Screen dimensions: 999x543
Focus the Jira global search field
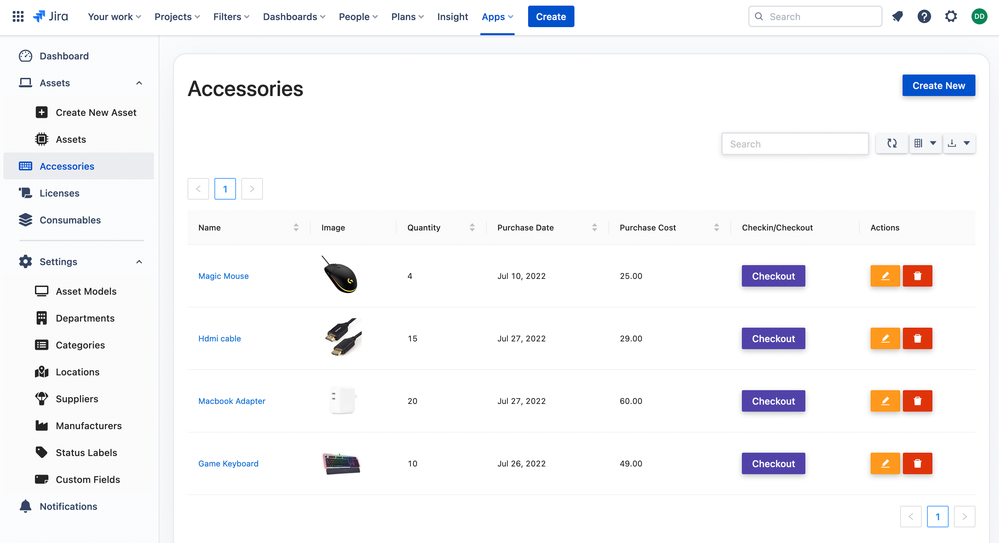click(815, 17)
